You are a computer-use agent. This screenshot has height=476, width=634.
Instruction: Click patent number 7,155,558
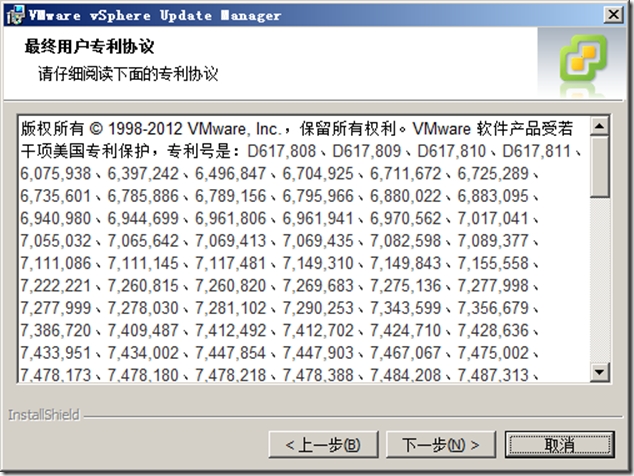coord(493,264)
